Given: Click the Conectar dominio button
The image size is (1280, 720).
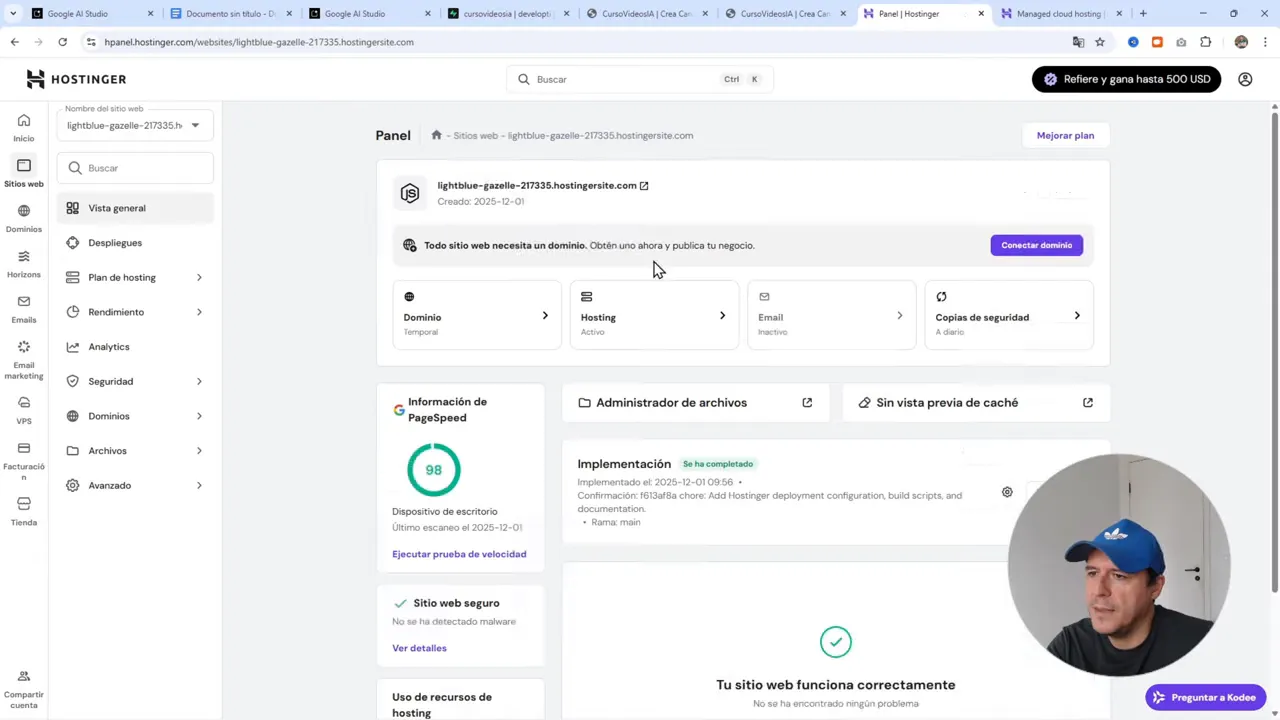Looking at the screenshot, I should (x=1036, y=245).
